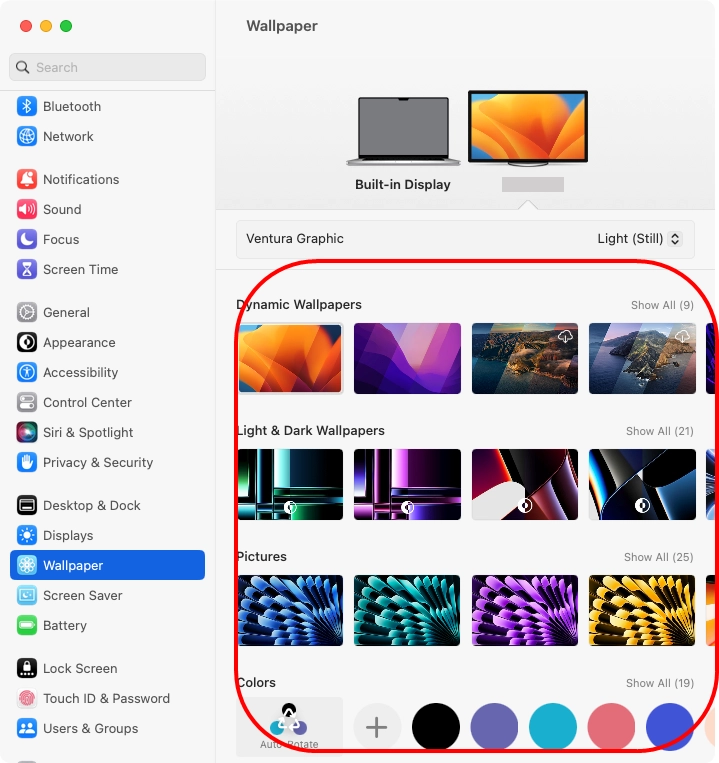Open the Notifications sidebar label
This screenshot has width=719, height=763.
(x=81, y=179)
